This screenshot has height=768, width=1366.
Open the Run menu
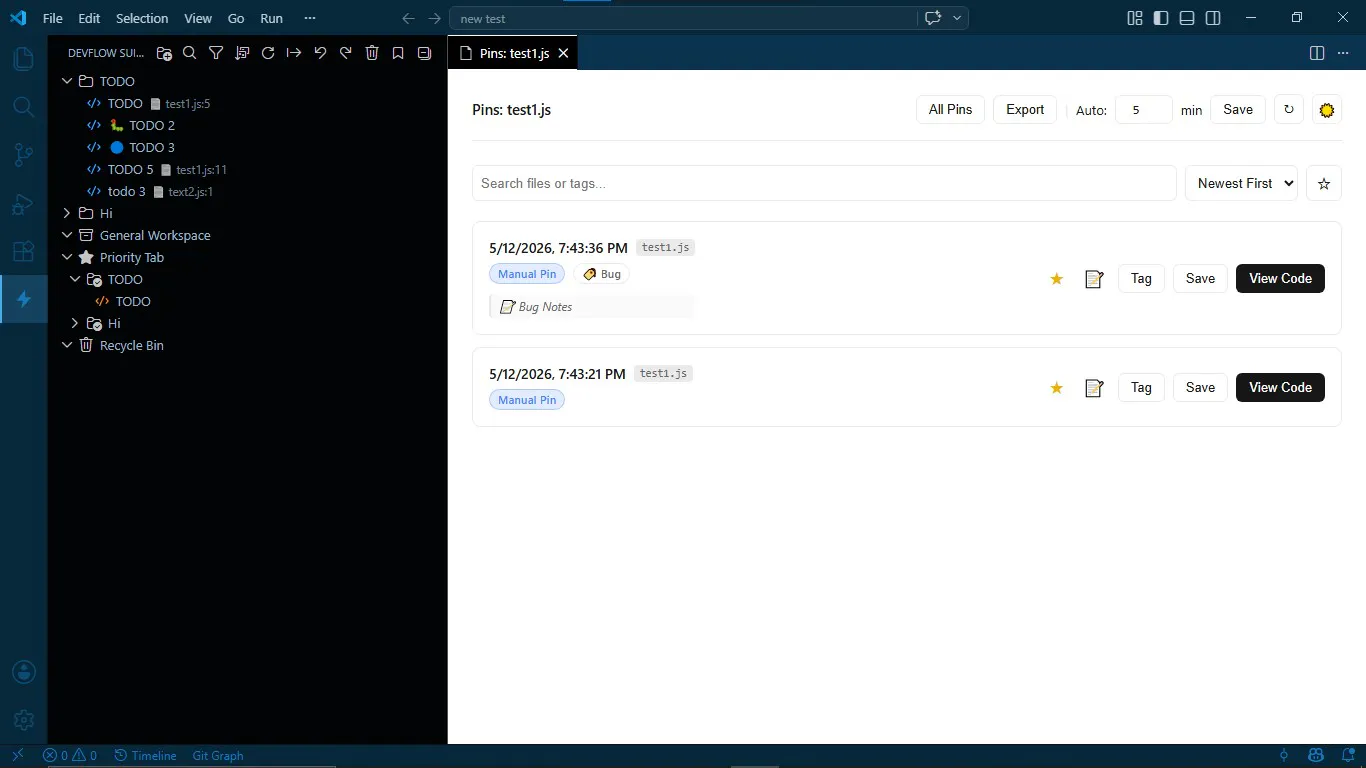click(x=271, y=18)
